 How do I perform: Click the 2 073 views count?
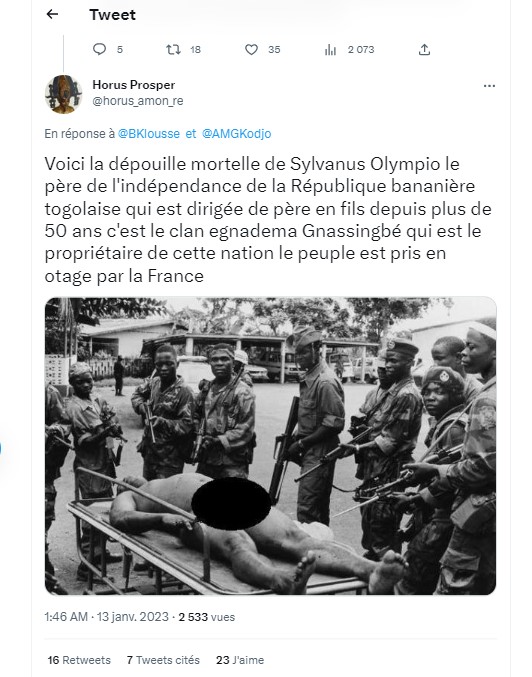point(361,50)
